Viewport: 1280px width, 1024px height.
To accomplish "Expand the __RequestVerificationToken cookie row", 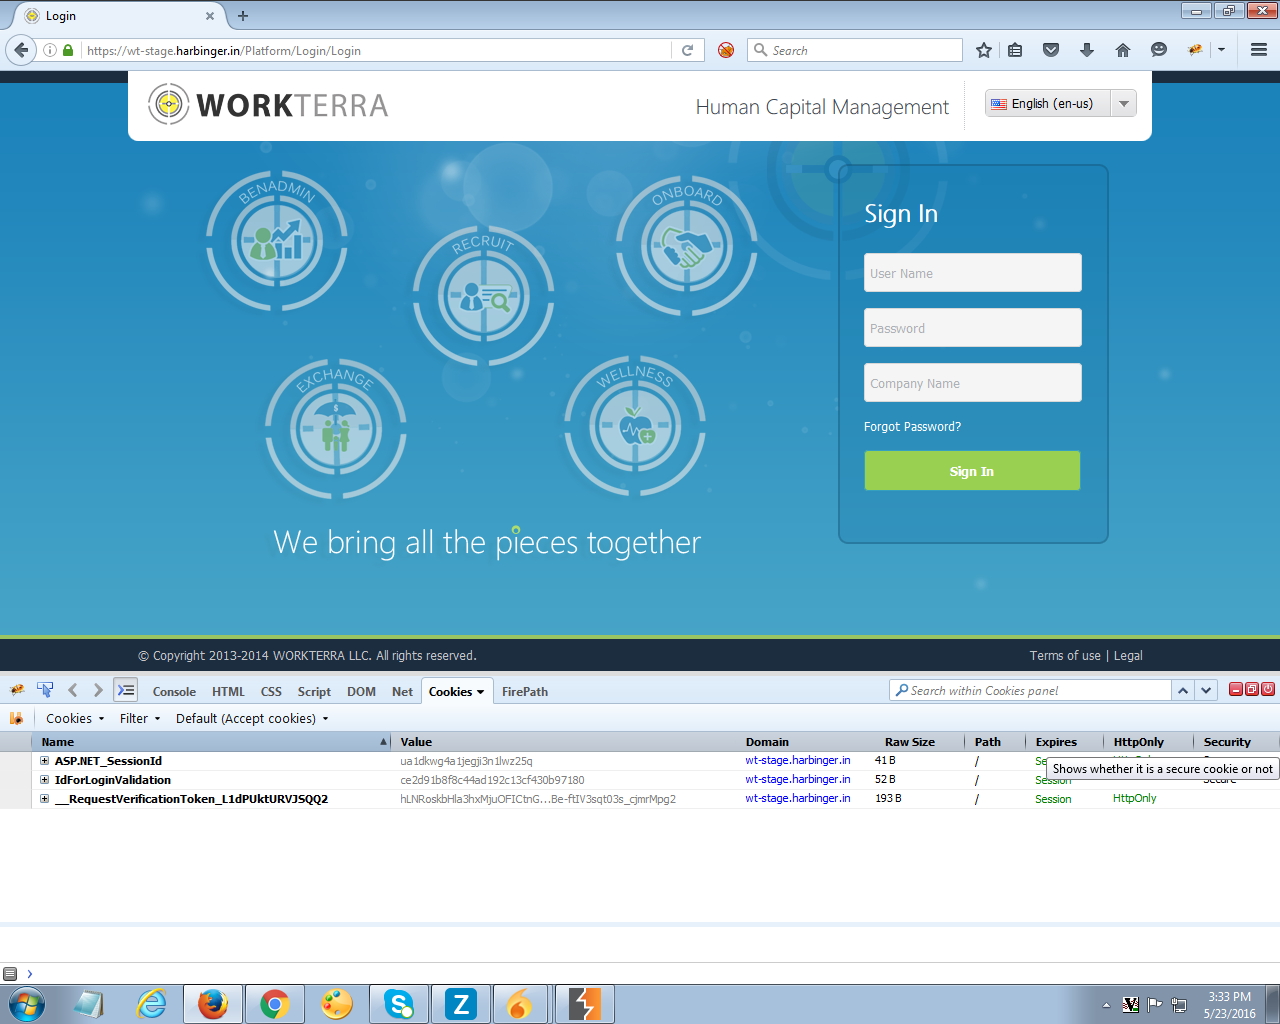I will pos(44,799).
